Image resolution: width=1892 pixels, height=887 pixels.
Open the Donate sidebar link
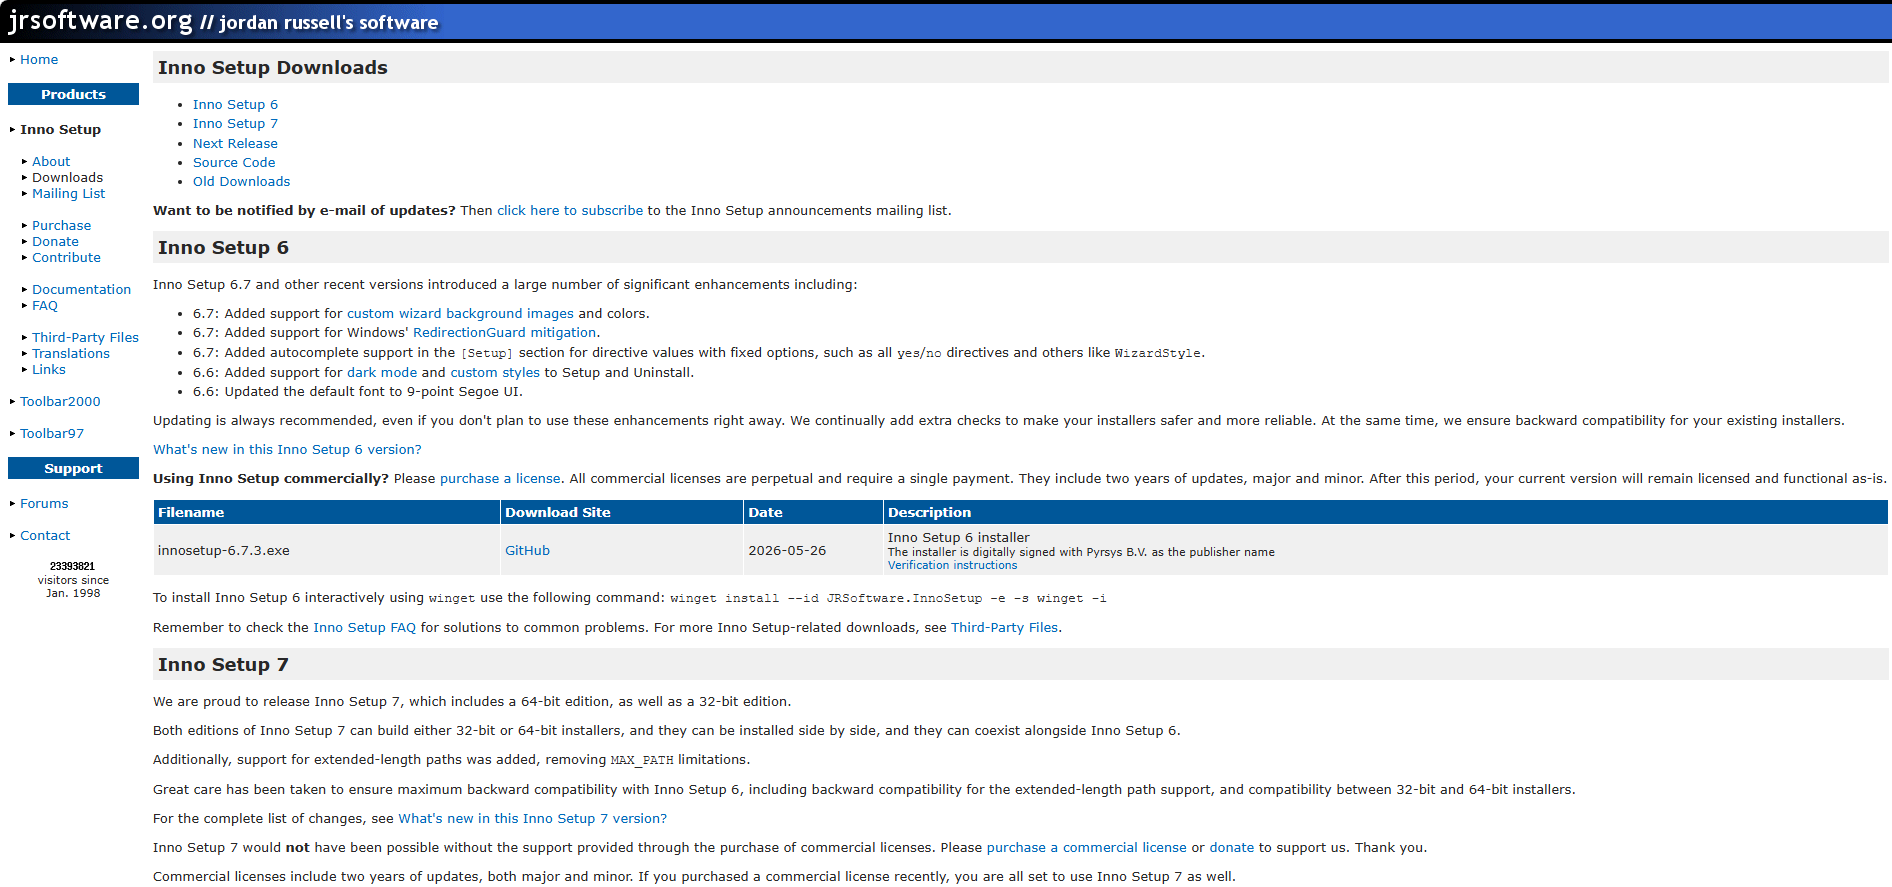tap(55, 242)
